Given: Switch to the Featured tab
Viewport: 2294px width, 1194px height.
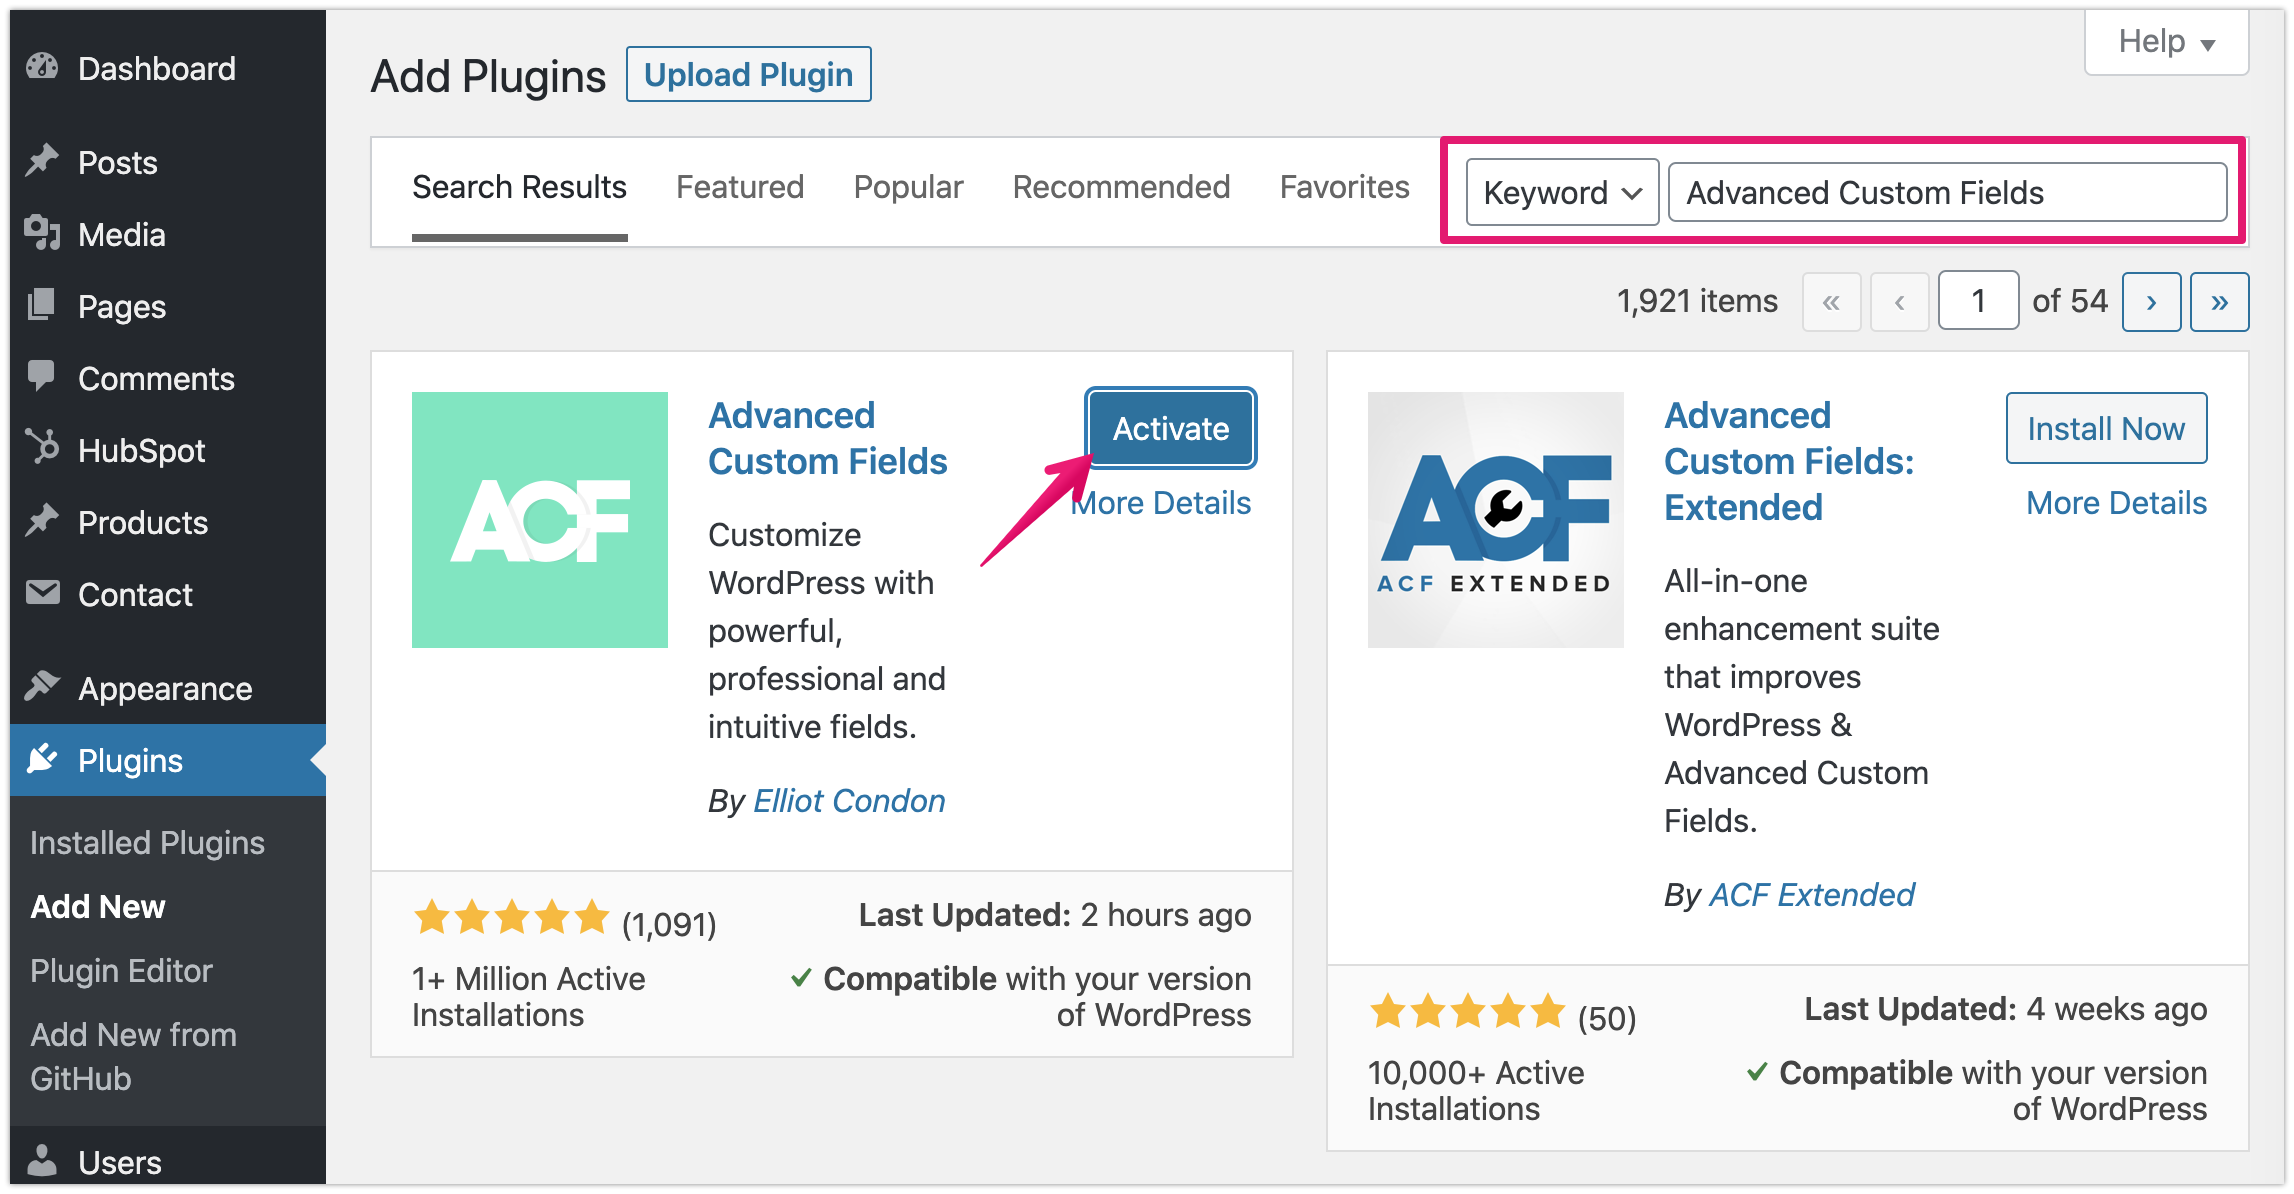Looking at the screenshot, I should pyautogui.click(x=740, y=188).
